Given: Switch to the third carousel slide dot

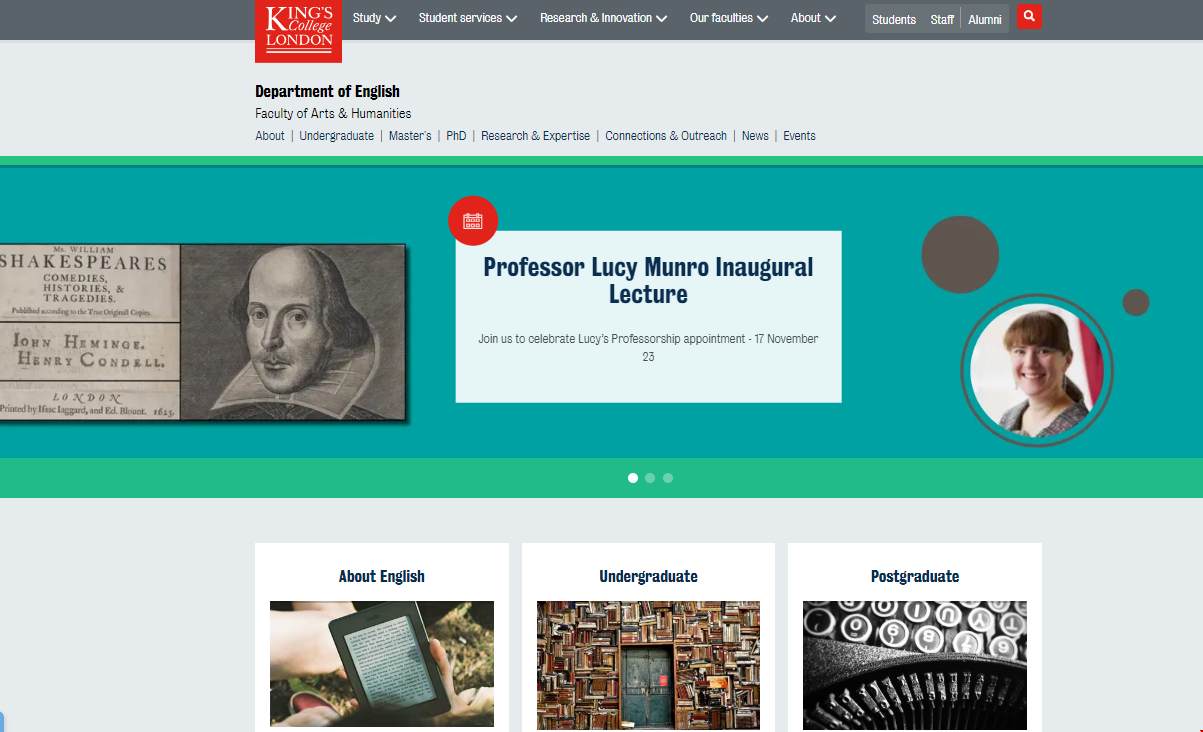Looking at the screenshot, I should pyautogui.click(x=668, y=478).
